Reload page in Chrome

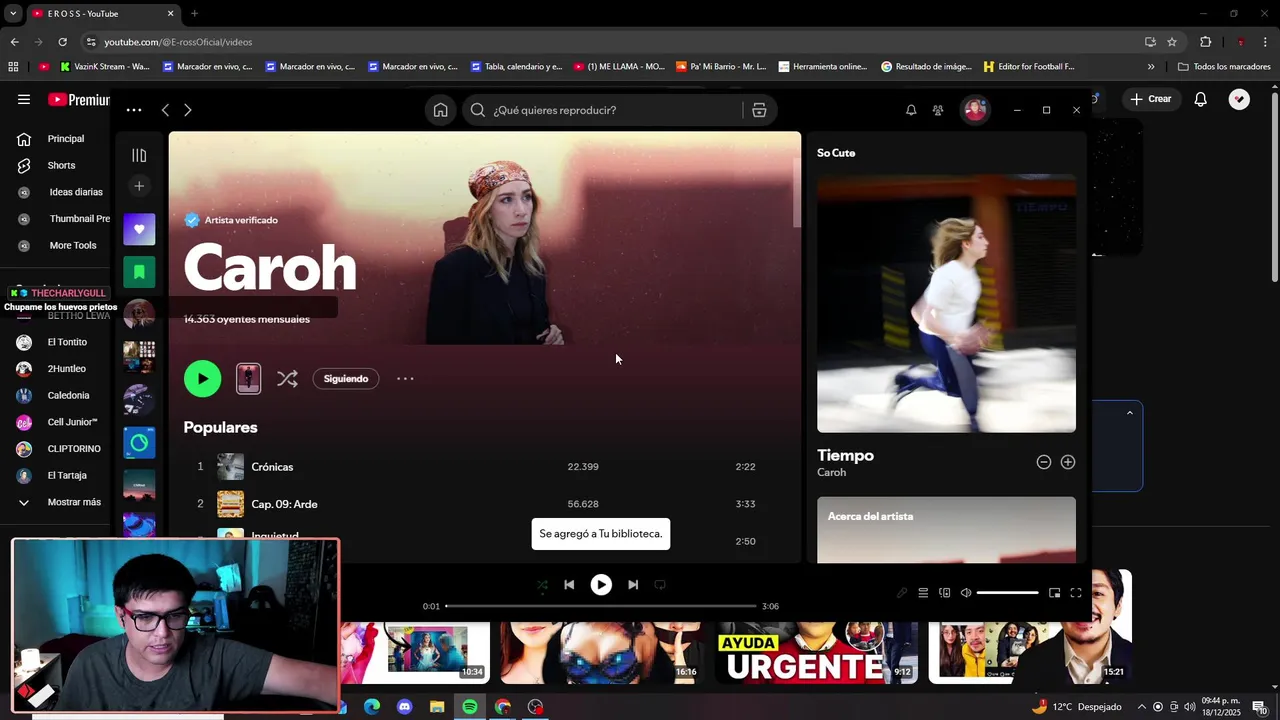[62, 42]
